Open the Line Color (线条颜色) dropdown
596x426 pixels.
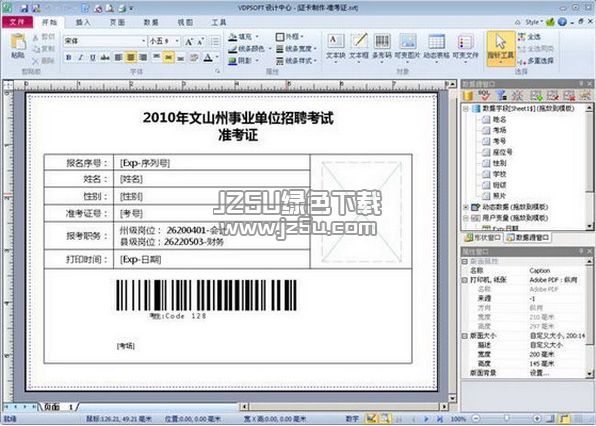pos(269,49)
